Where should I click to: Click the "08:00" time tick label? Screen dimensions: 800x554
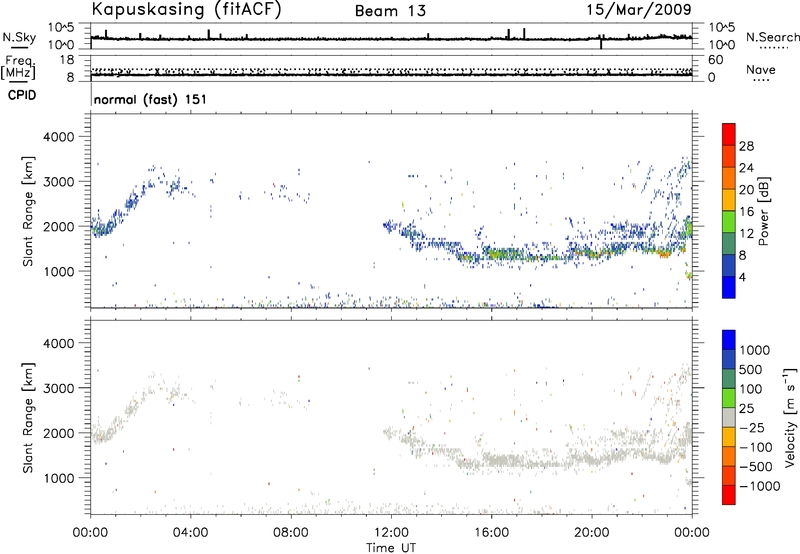coord(291,533)
